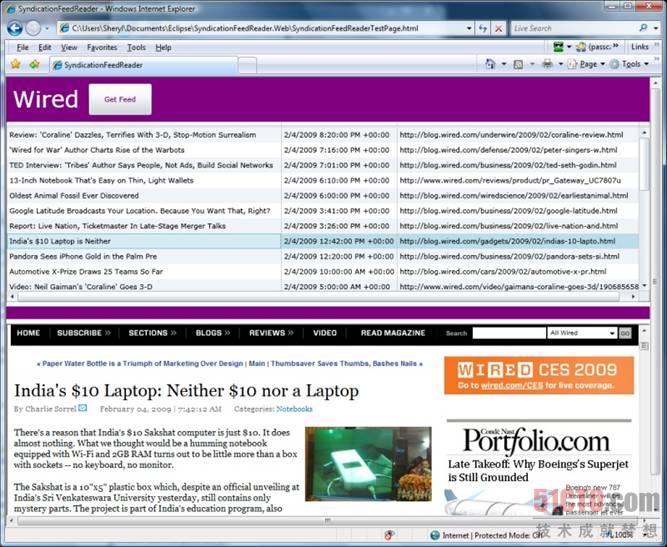Select Report: Live Nation, Ticketmaster row
Image resolution: width=667 pixels, height=547 pixels.
pos(322,226)
